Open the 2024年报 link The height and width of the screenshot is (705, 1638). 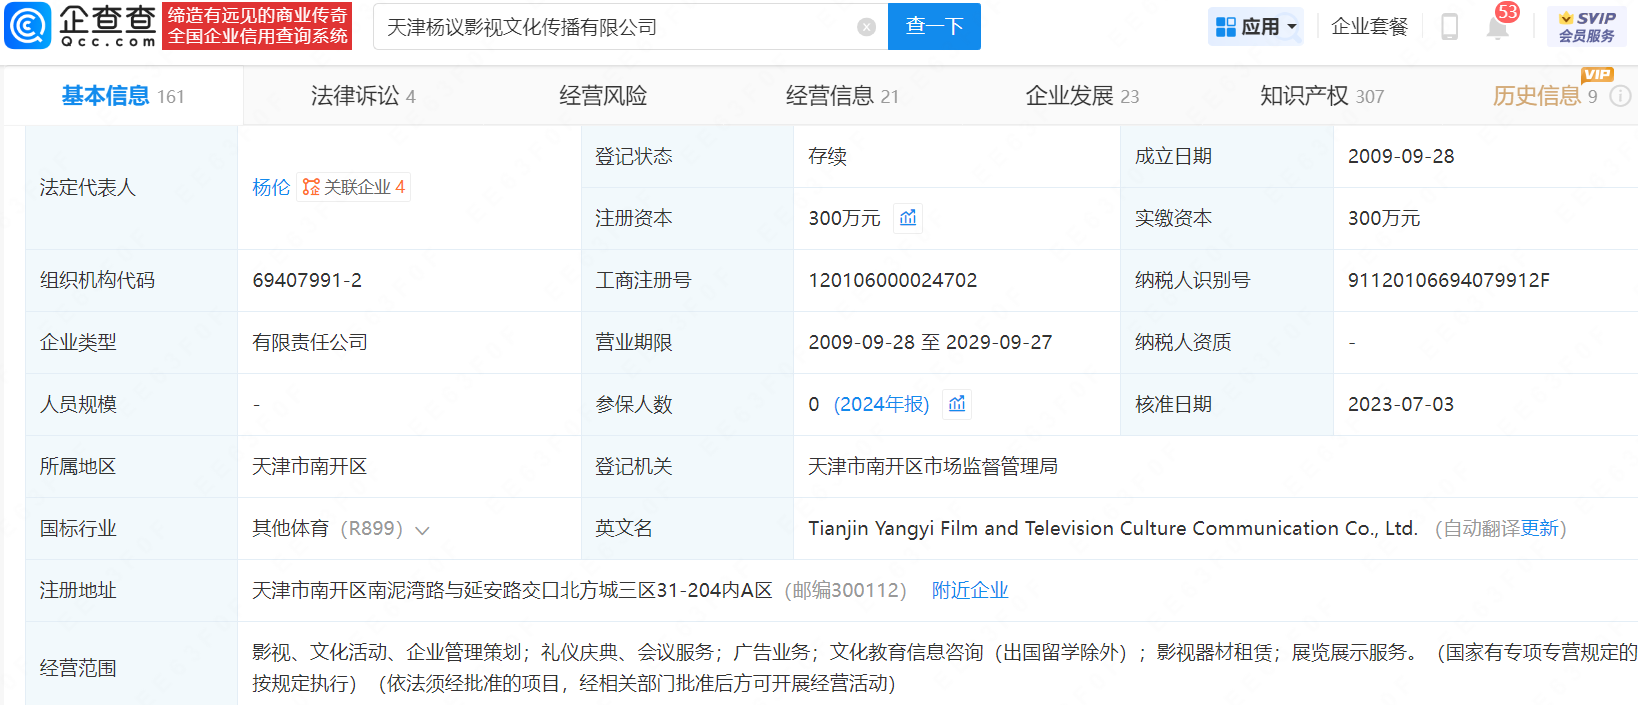pyautogui.click(x=881, y=404)
